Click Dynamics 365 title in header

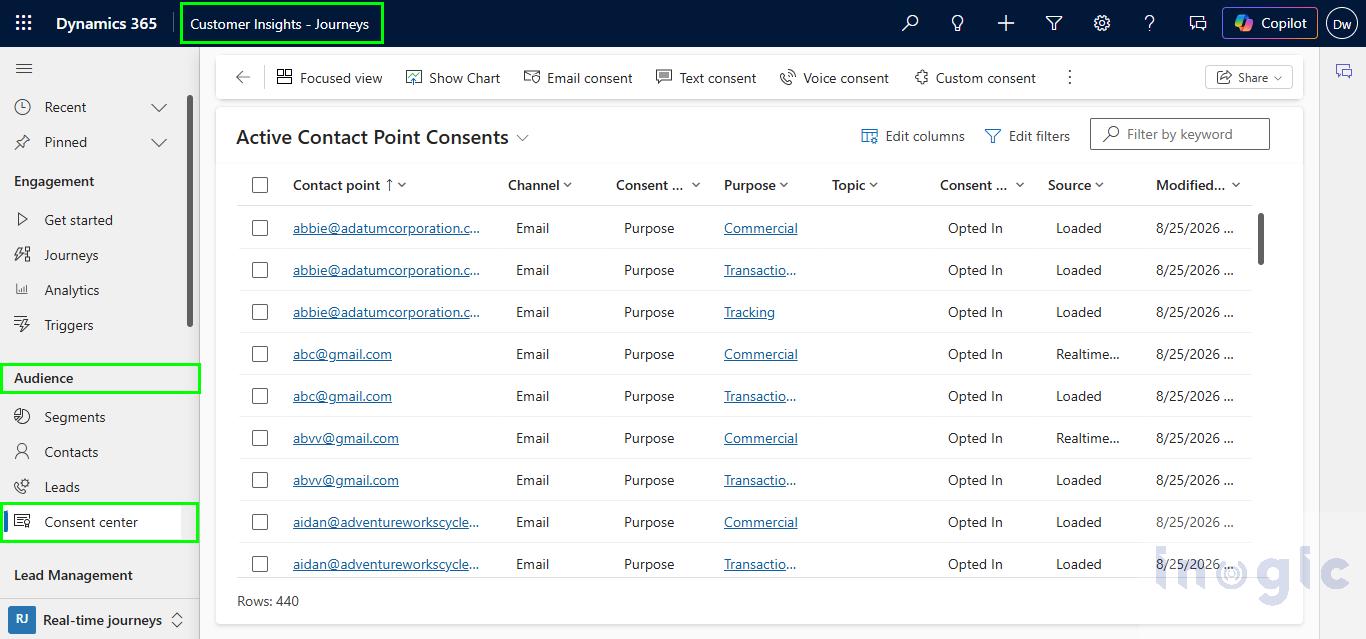point(106,23)
